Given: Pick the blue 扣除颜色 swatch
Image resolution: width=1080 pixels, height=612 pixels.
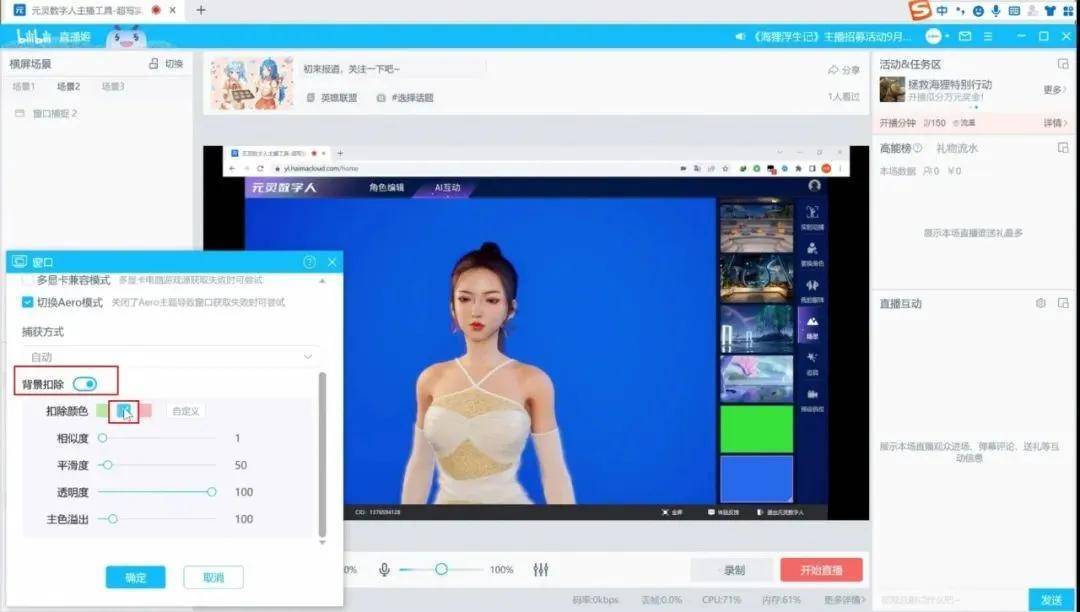Looking at the screenshot, I should (123, 411).
